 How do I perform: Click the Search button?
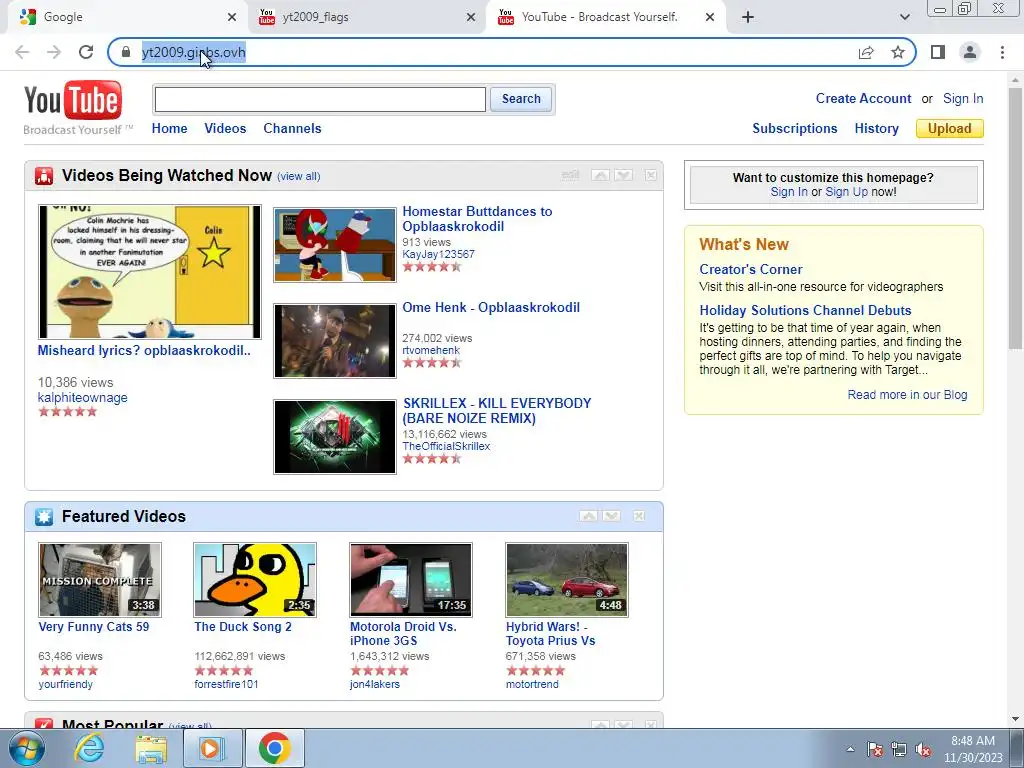pos(521,99)
